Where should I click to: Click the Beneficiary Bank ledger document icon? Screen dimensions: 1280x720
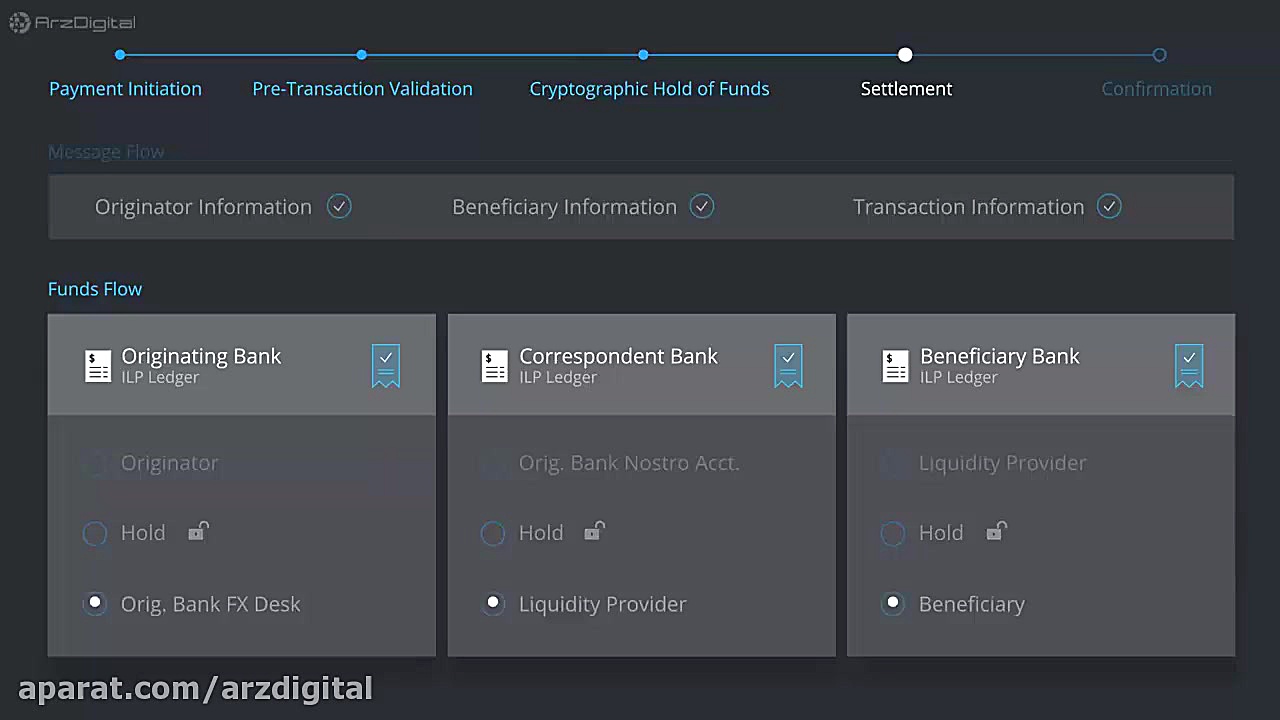(895, 366)
